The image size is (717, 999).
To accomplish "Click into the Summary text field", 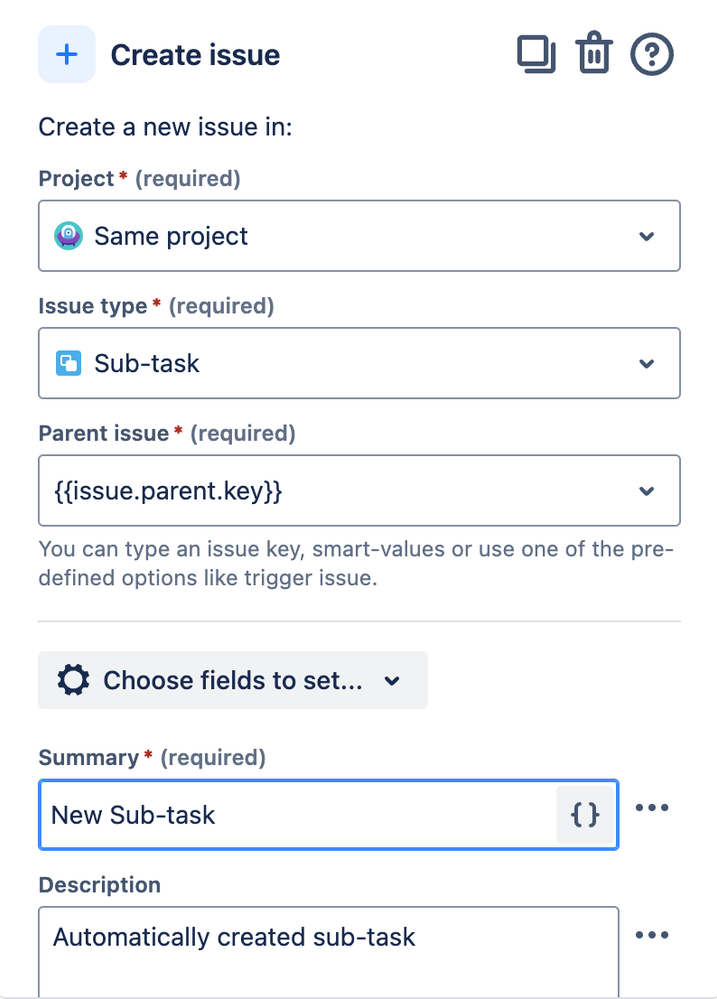I will 300,815.
